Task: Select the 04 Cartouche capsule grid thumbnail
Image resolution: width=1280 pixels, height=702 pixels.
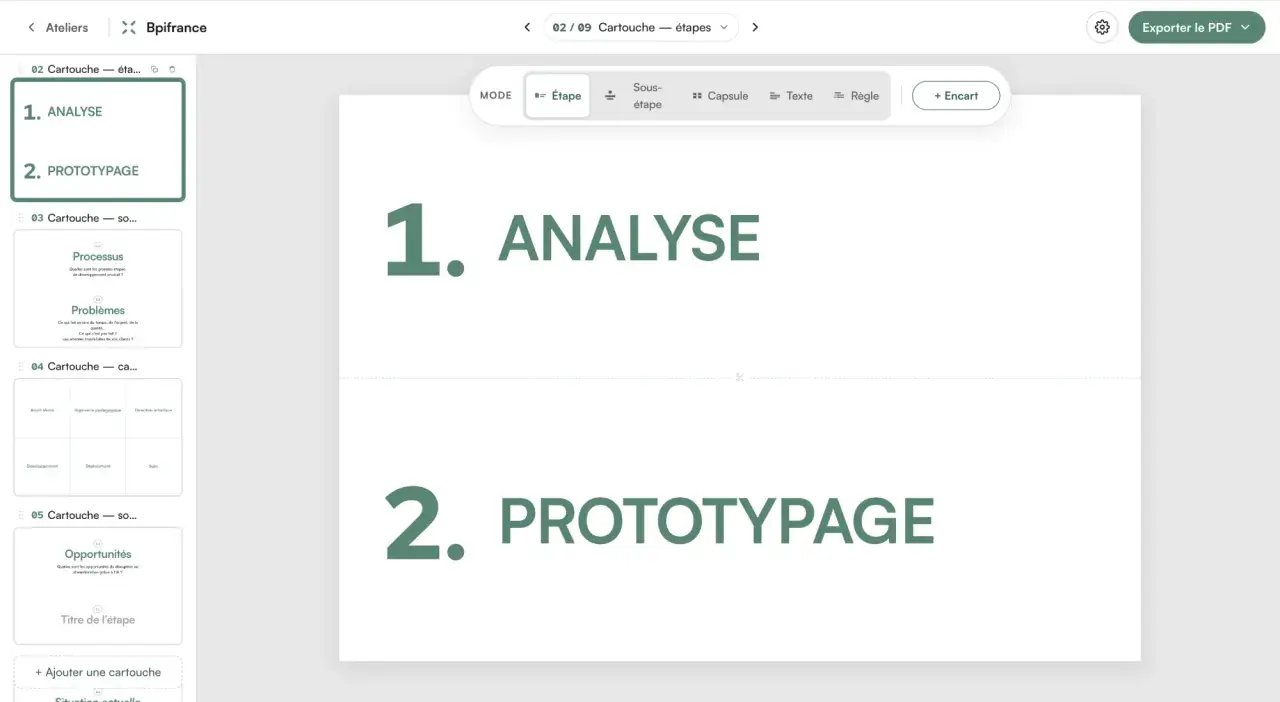Action: pyautogui.click(x=98, y=437)
